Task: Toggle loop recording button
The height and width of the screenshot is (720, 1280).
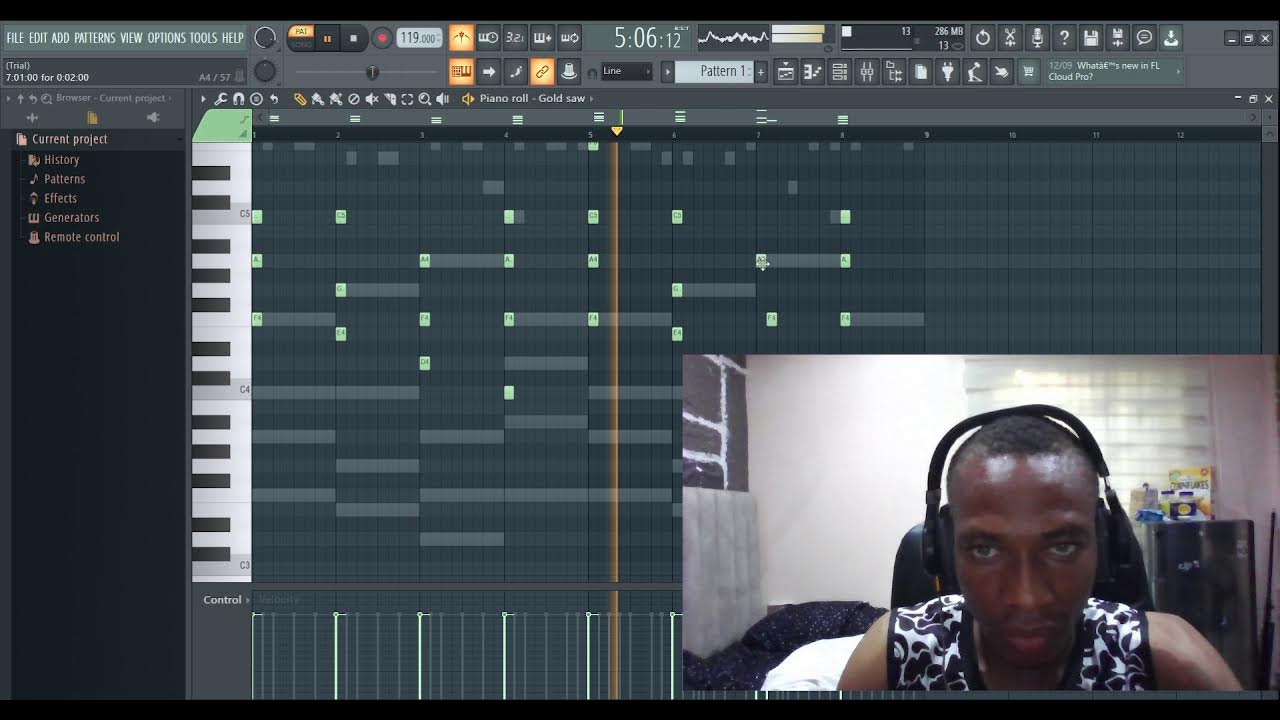Action: click(569, 38)
